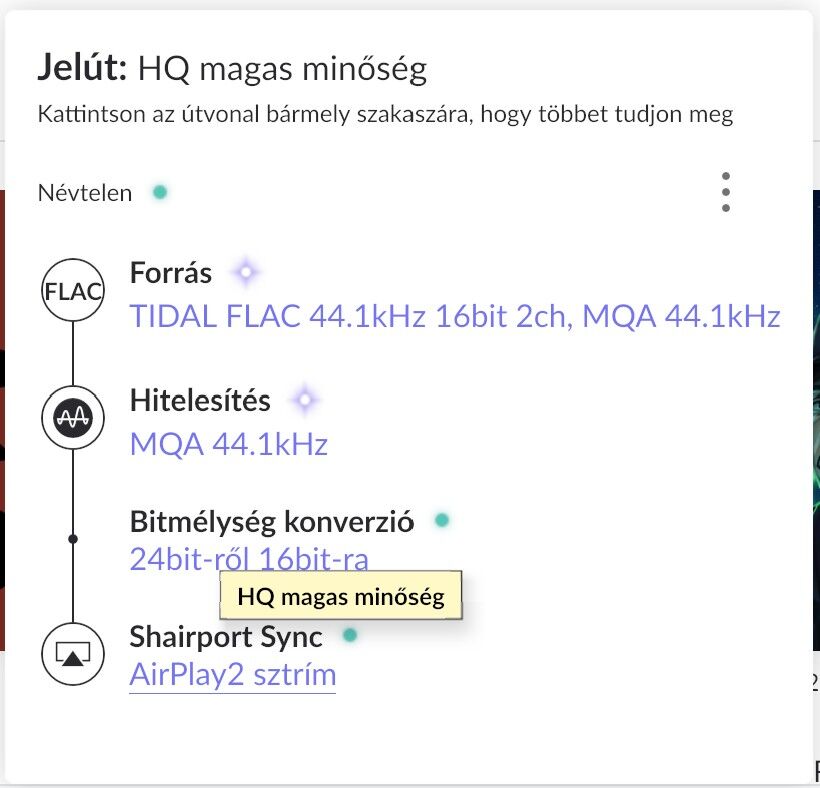
Task: Click the FLAC source format icon
Action: coord(73,291)
